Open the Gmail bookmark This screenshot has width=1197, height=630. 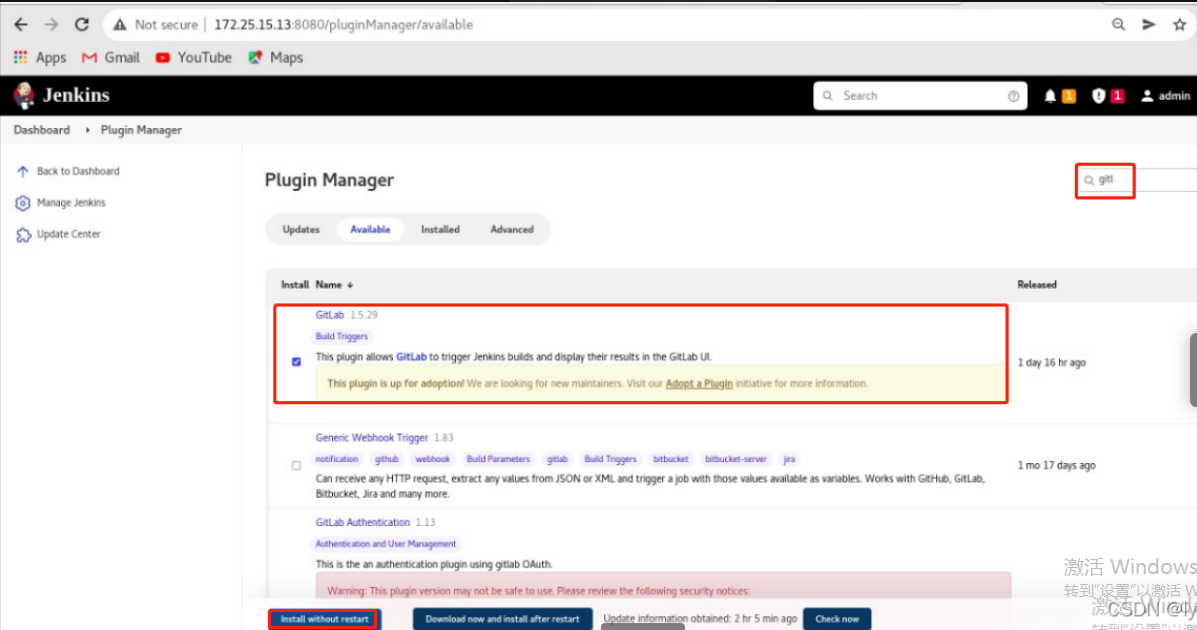coord(111,57)
